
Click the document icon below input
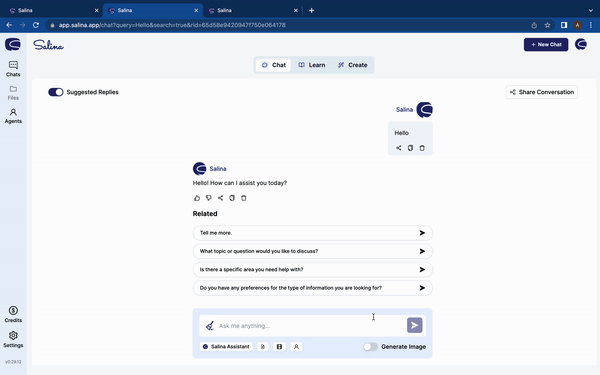pos(262,347)
